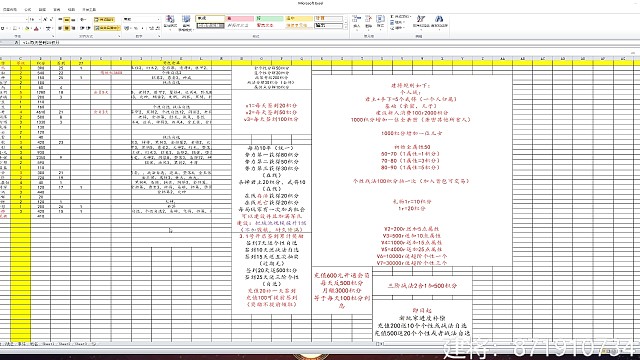Click the Increase Indent icon
Screen dimensions: 640x360
click(88, 29)
